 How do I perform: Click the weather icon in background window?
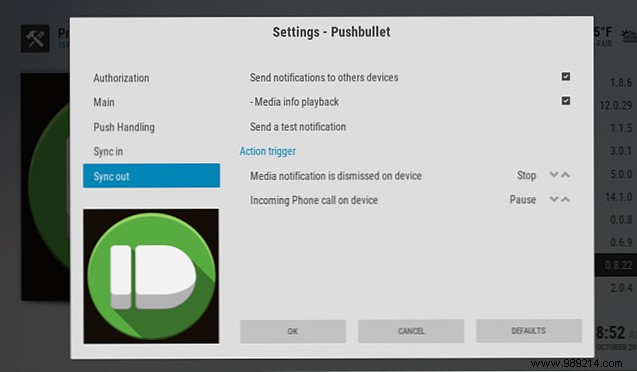pyautogui.click(x=629, y=36)
